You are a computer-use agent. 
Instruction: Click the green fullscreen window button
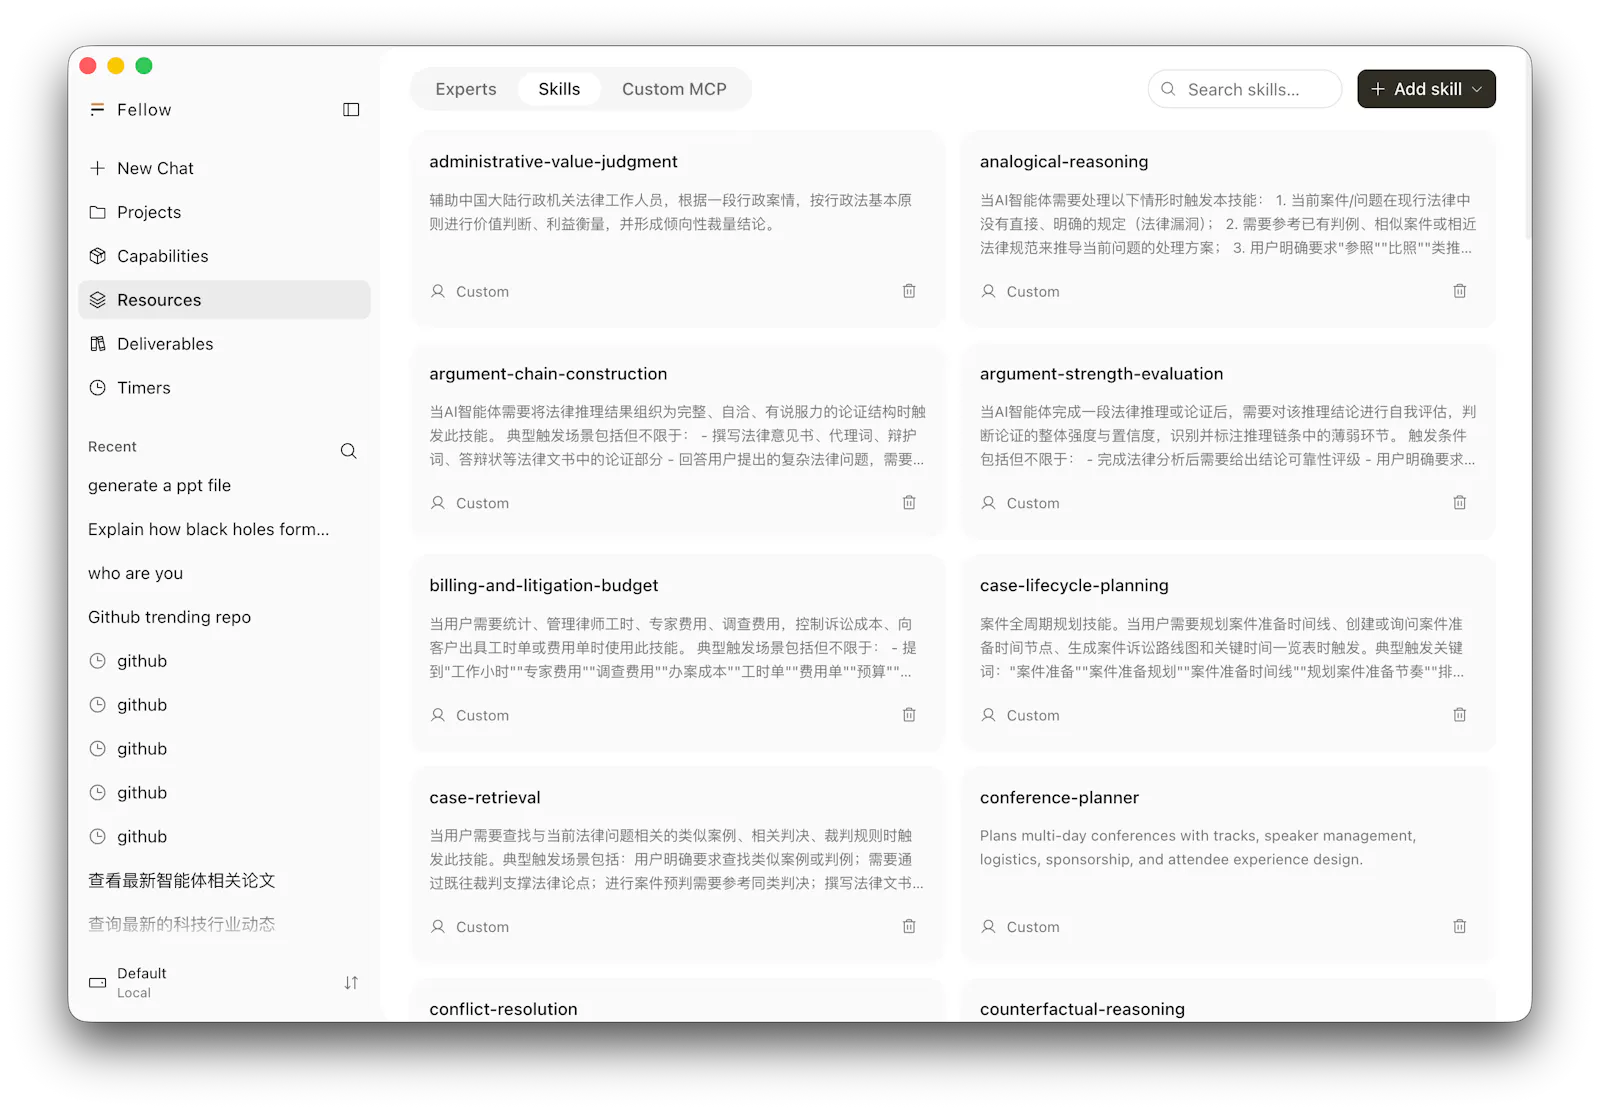(x=144, y=66)
